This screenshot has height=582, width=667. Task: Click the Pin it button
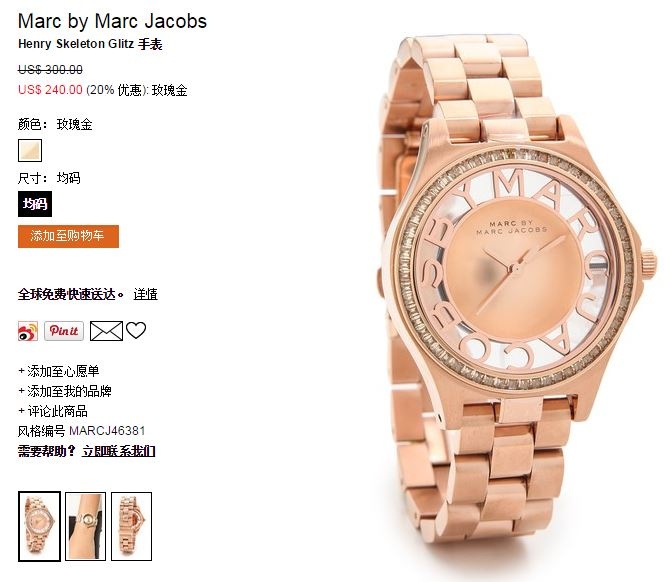point(64,331)
